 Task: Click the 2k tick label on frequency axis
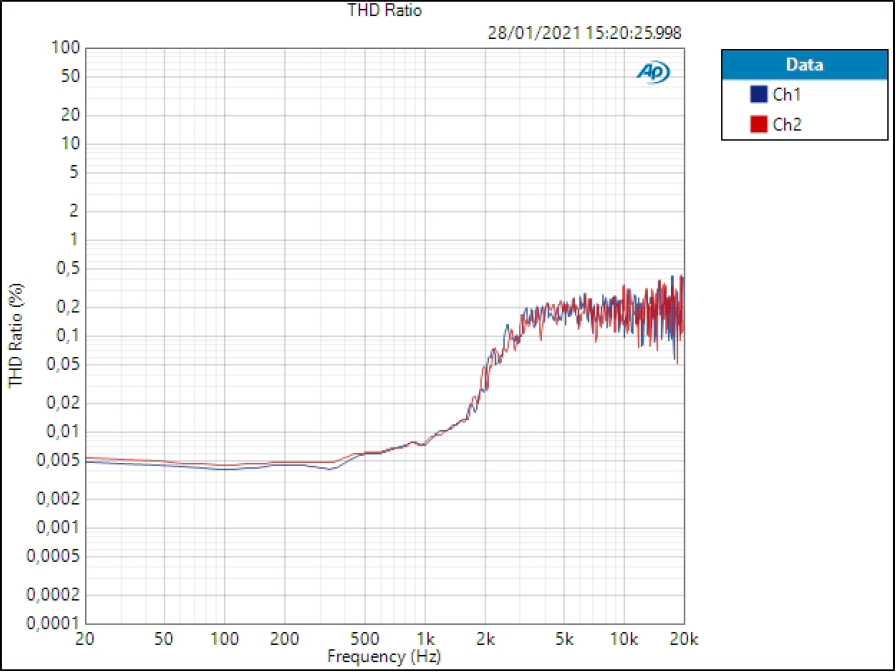point(485,639)
